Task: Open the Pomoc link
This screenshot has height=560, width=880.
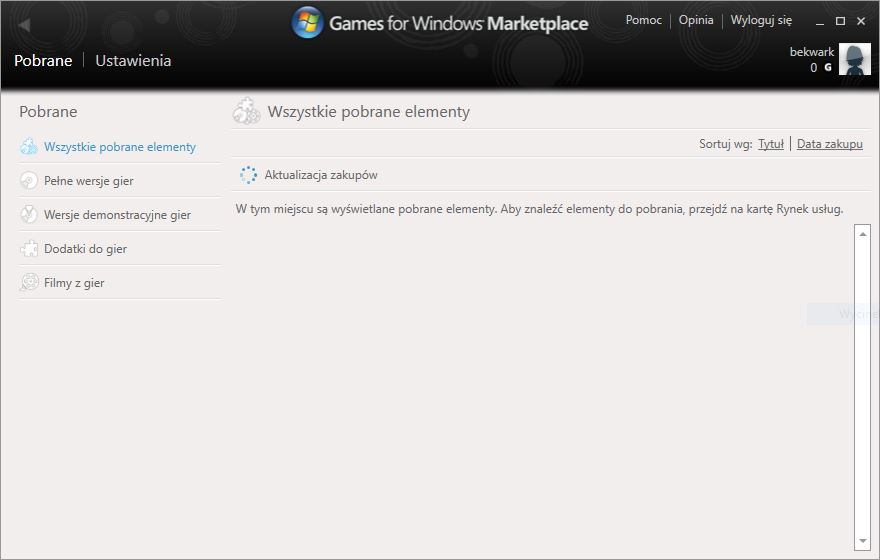Action: click(644, 20)
